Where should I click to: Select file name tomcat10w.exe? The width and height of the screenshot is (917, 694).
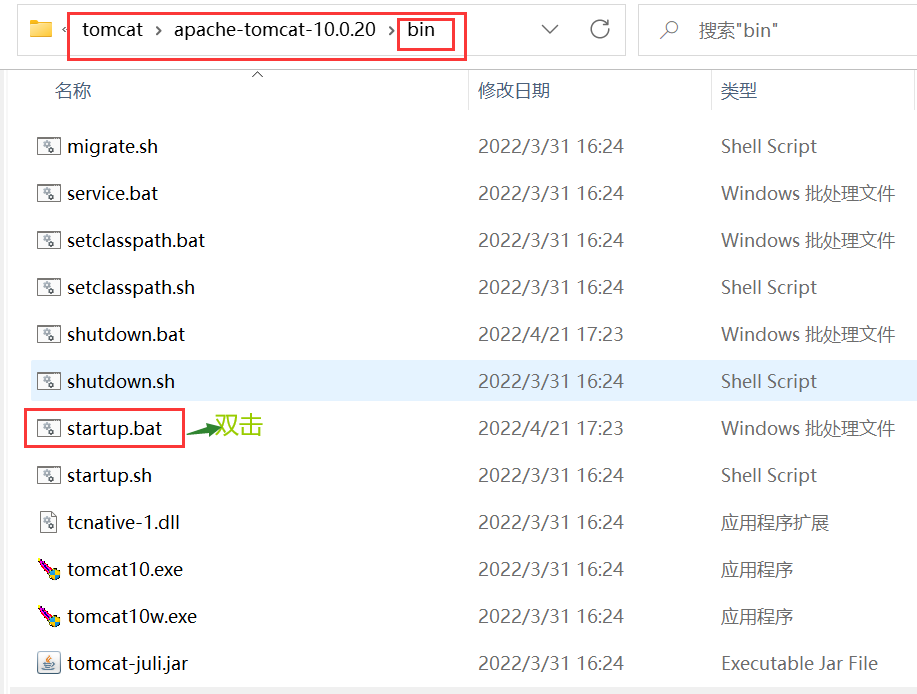(x=132, y=616)
